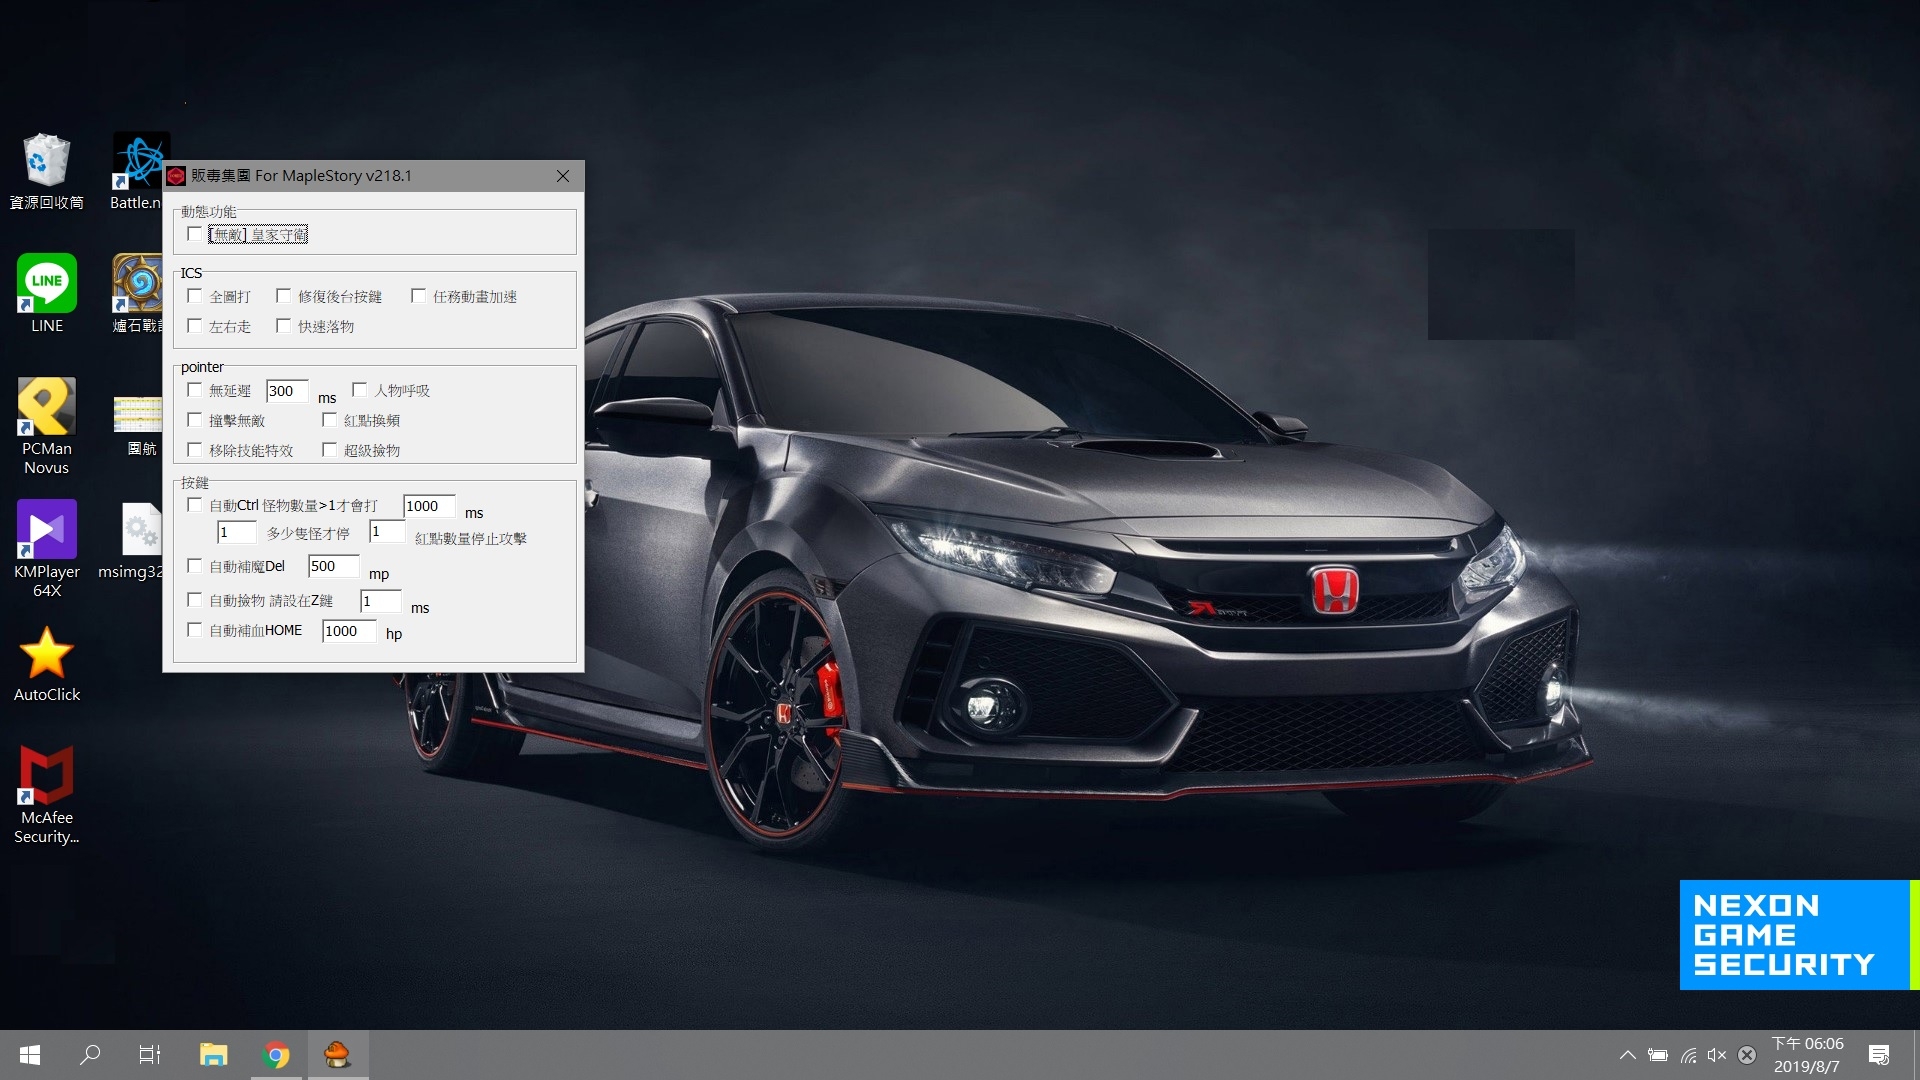Image resolution: width=1920 pixels, height=1080 pixels.
Task: Open Task View on the taskbar
Action: point(150,1055)
